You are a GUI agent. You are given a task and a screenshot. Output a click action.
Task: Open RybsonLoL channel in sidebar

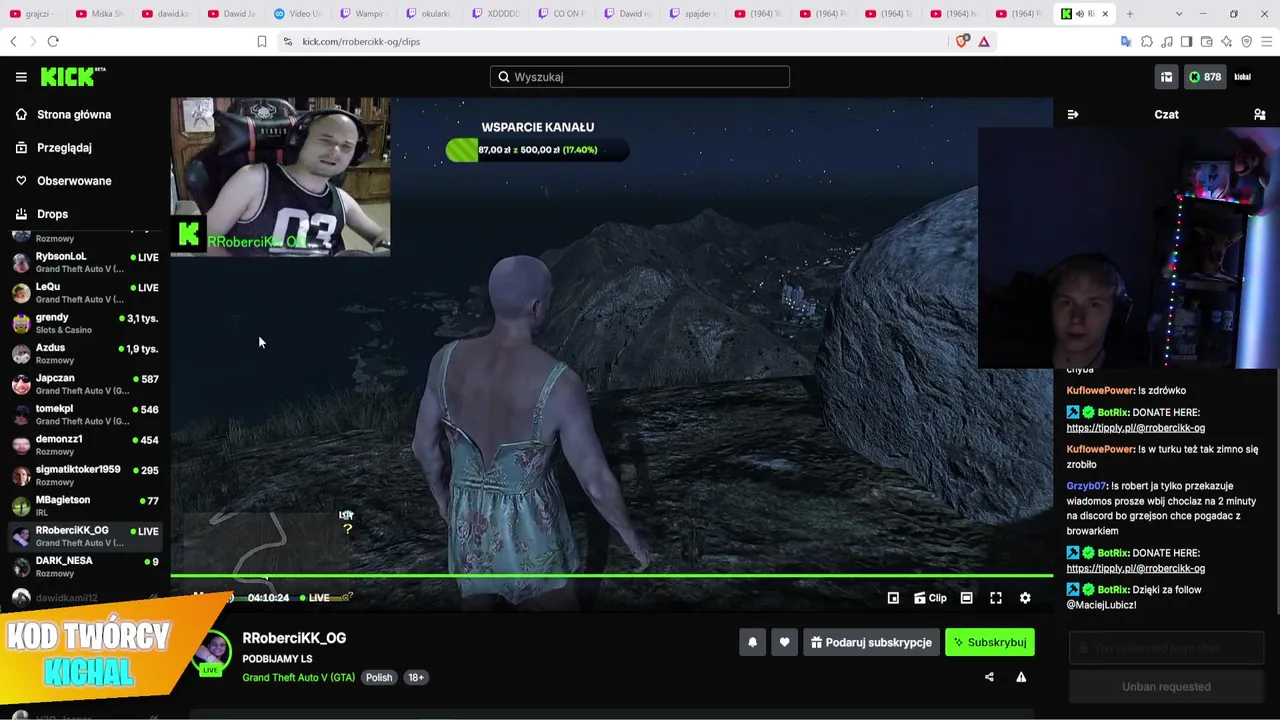coord(85,262)
